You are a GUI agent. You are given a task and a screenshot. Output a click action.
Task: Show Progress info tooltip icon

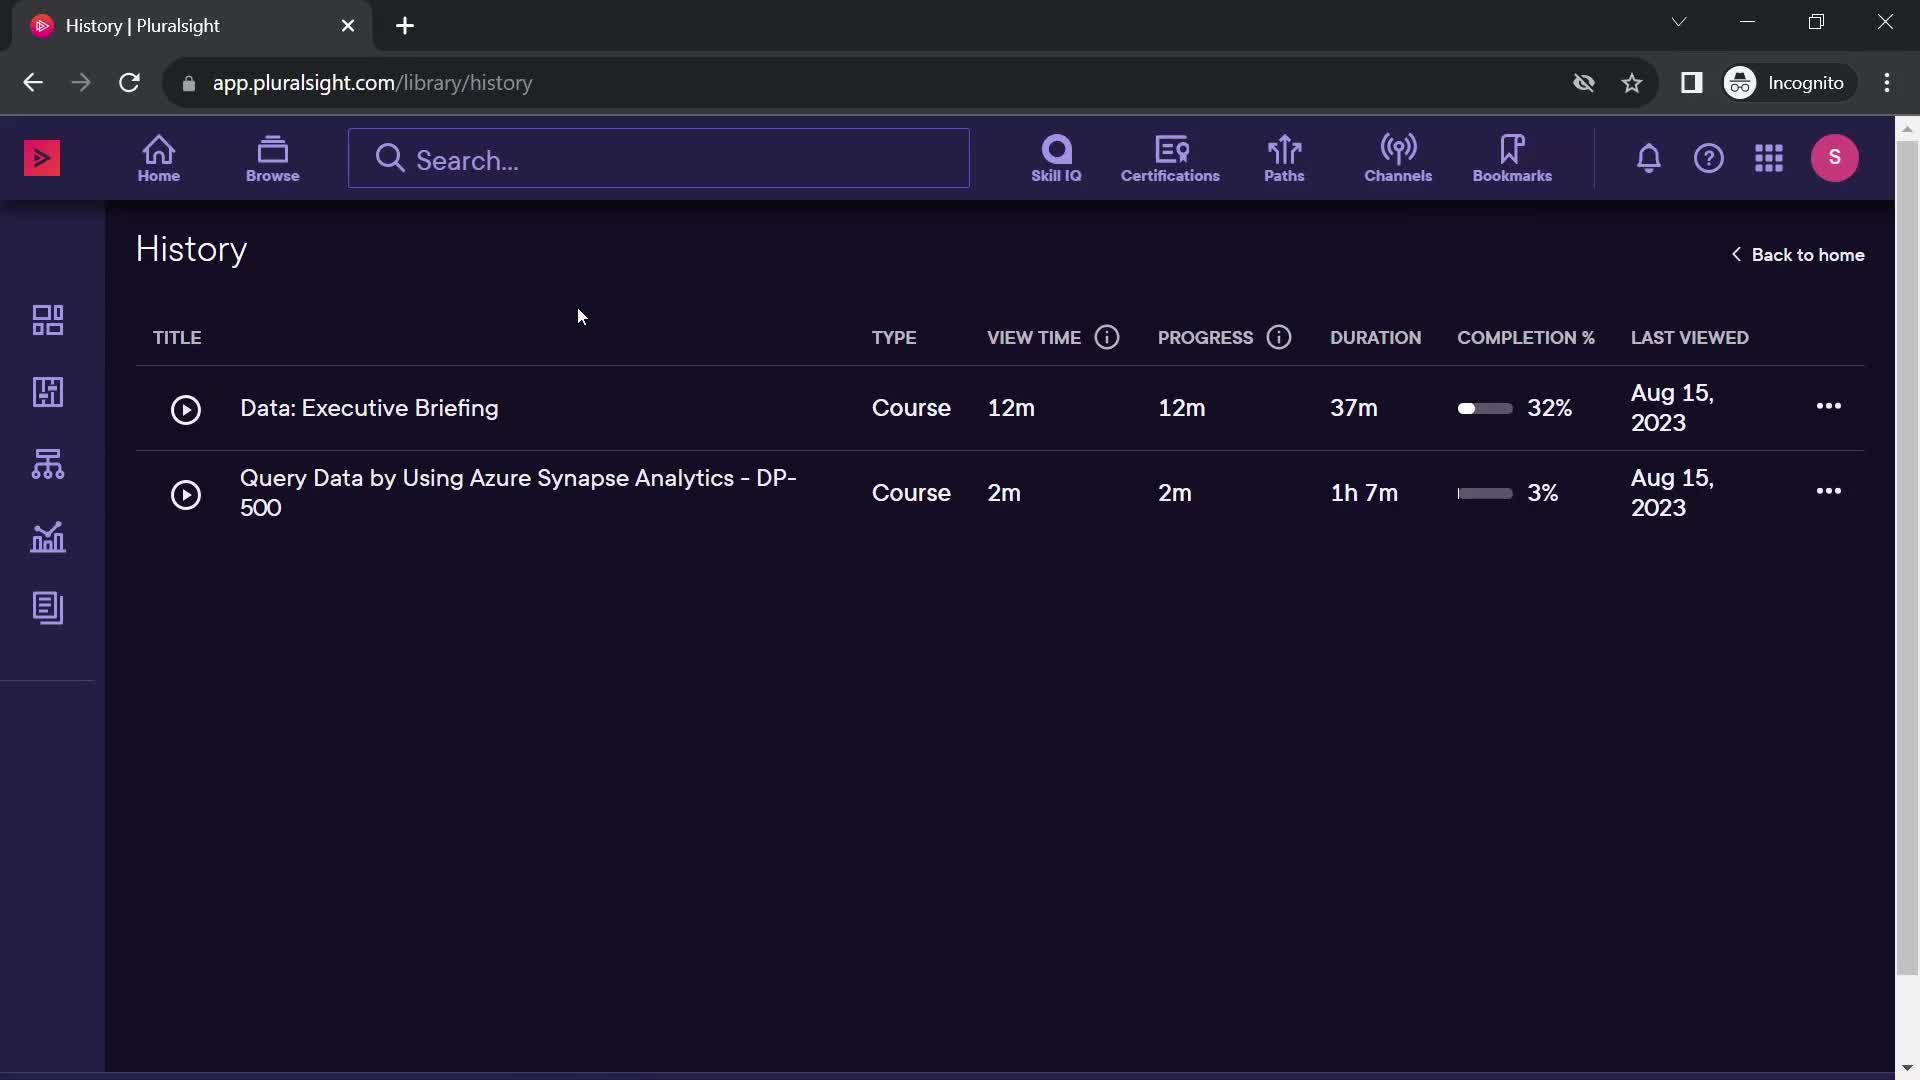coord(1279,337)
